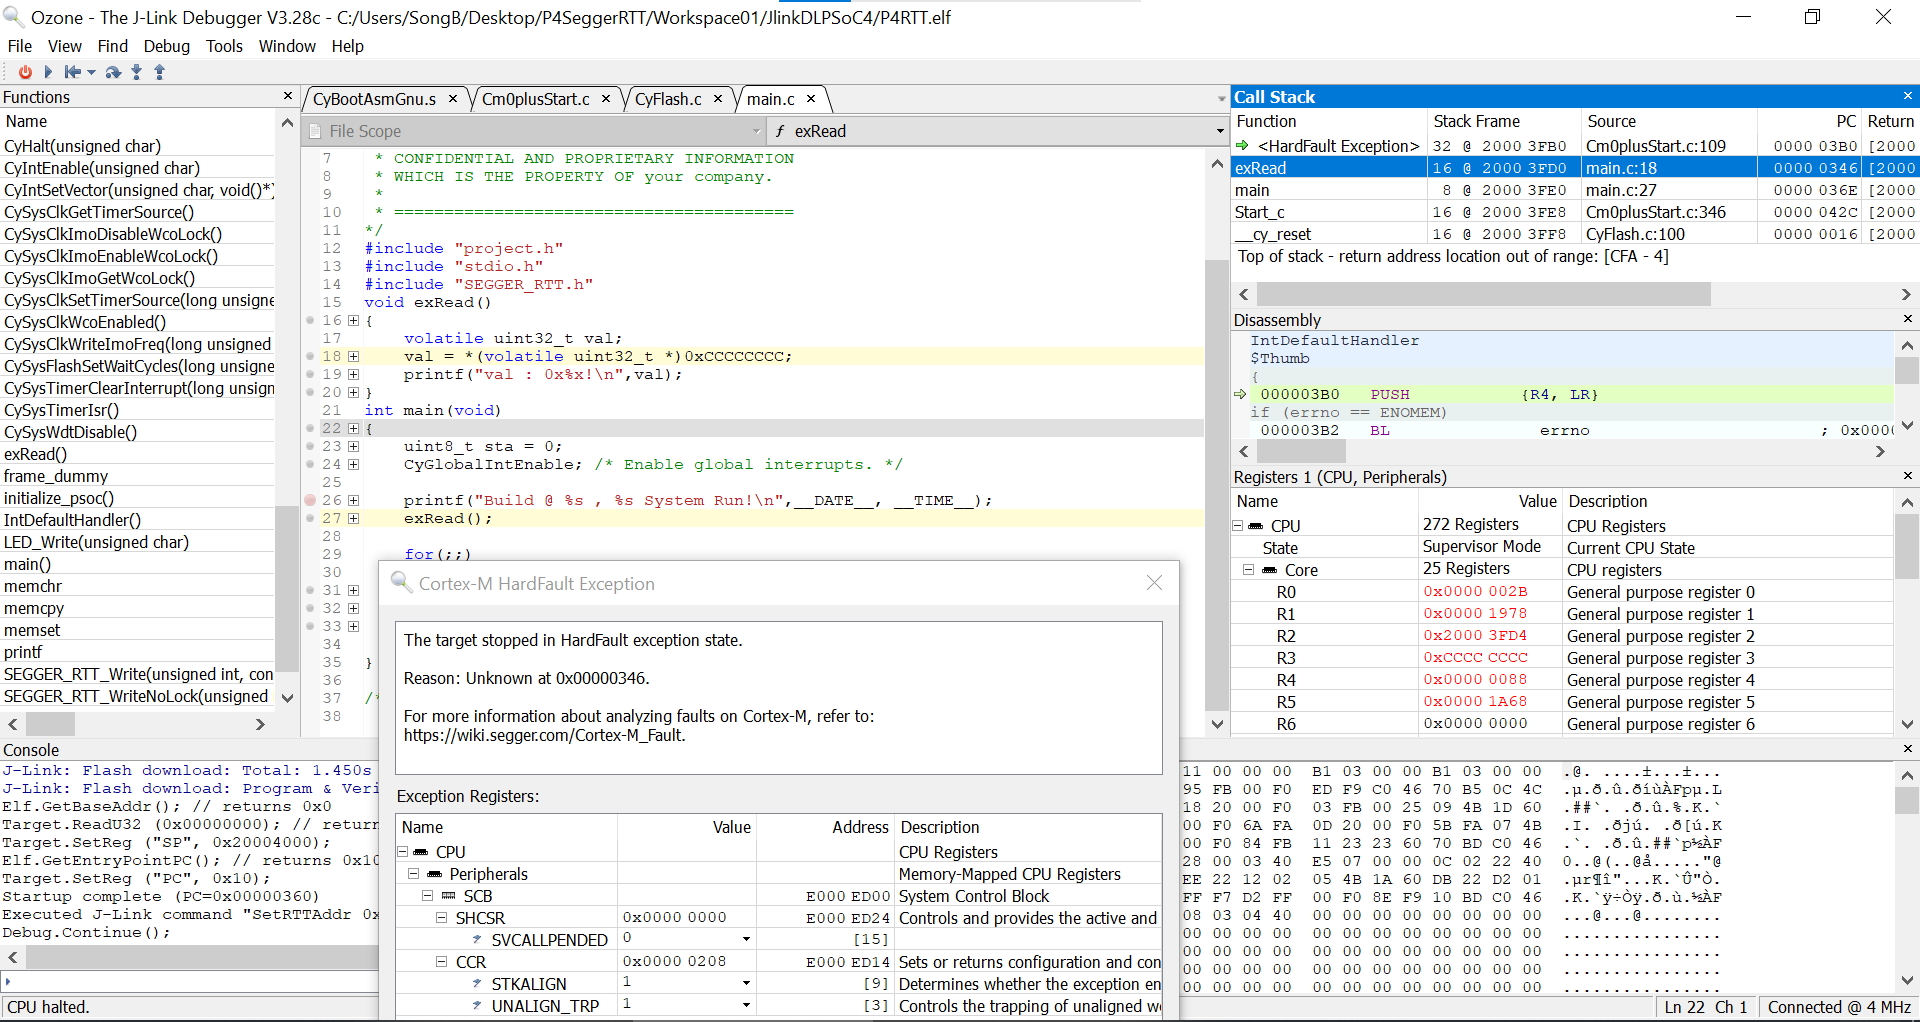Open the wiki.segger.com Cortex-M_Fault link
This screenshot has height=1022, width=1920.
click(544, 735)
